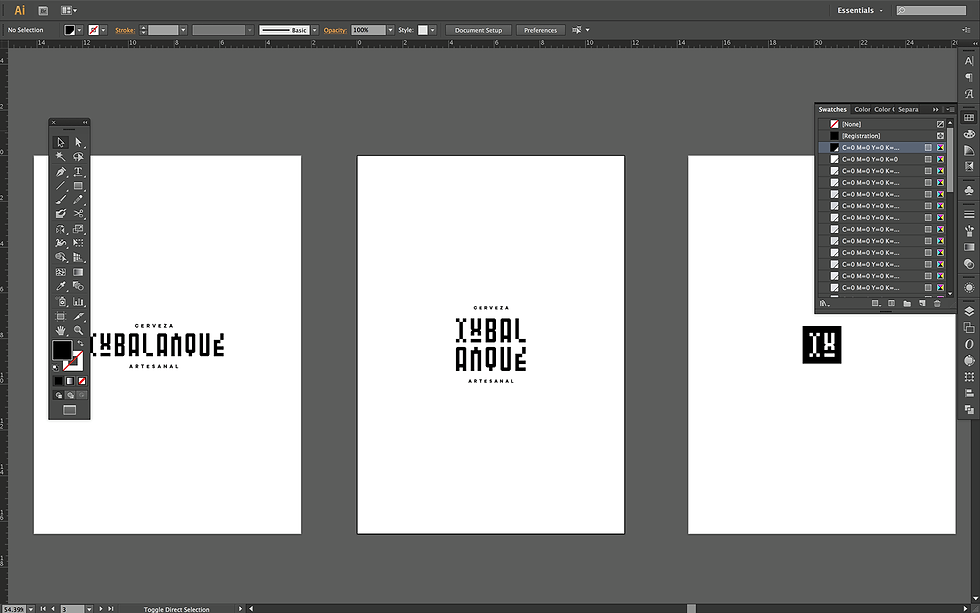Switch to the Color Guide tab
The height and width of the screenshot is (613, 980).
[884, 109]
